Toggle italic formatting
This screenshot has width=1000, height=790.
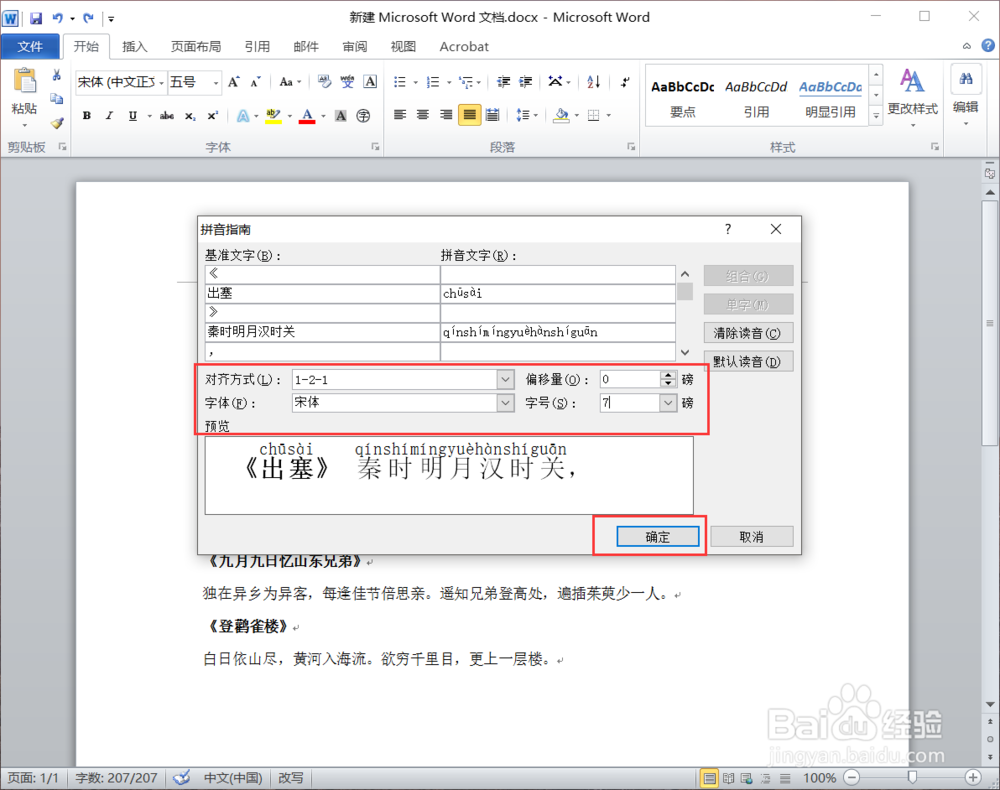(109, 115)
